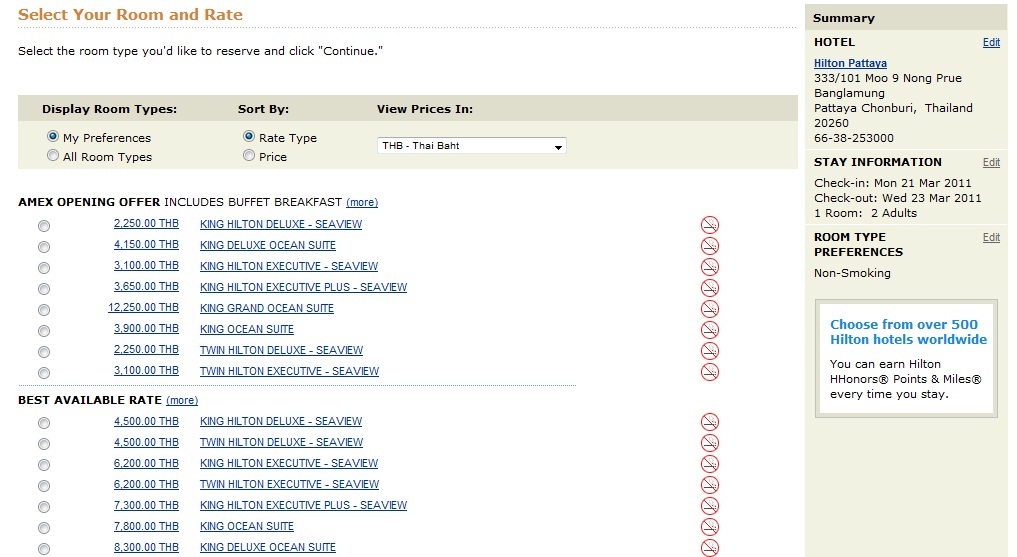Image resolution: width=1017 pixels, height=557 pixels.
Task: Sort rooms by Price
Action: (x=249, y=156)
